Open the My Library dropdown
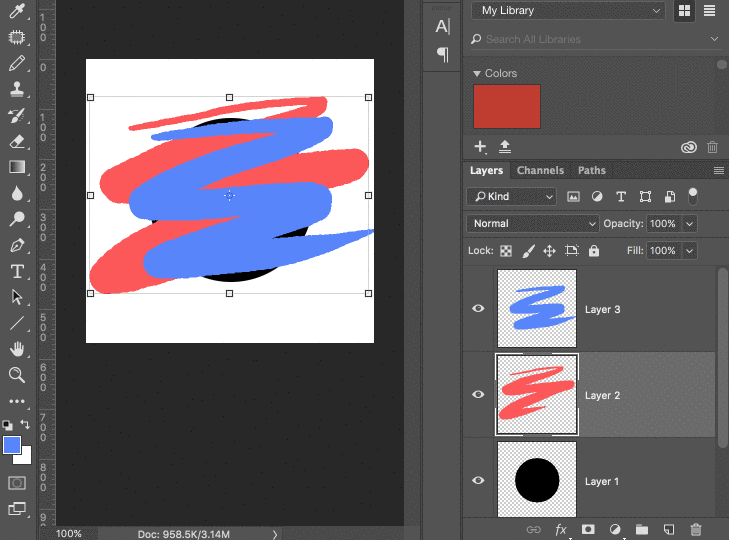The width and height of the screenshot is (729, 540). 571,11
